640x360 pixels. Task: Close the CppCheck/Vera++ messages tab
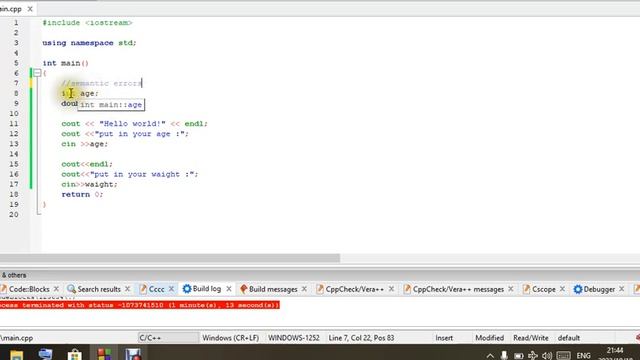[511, 289]
